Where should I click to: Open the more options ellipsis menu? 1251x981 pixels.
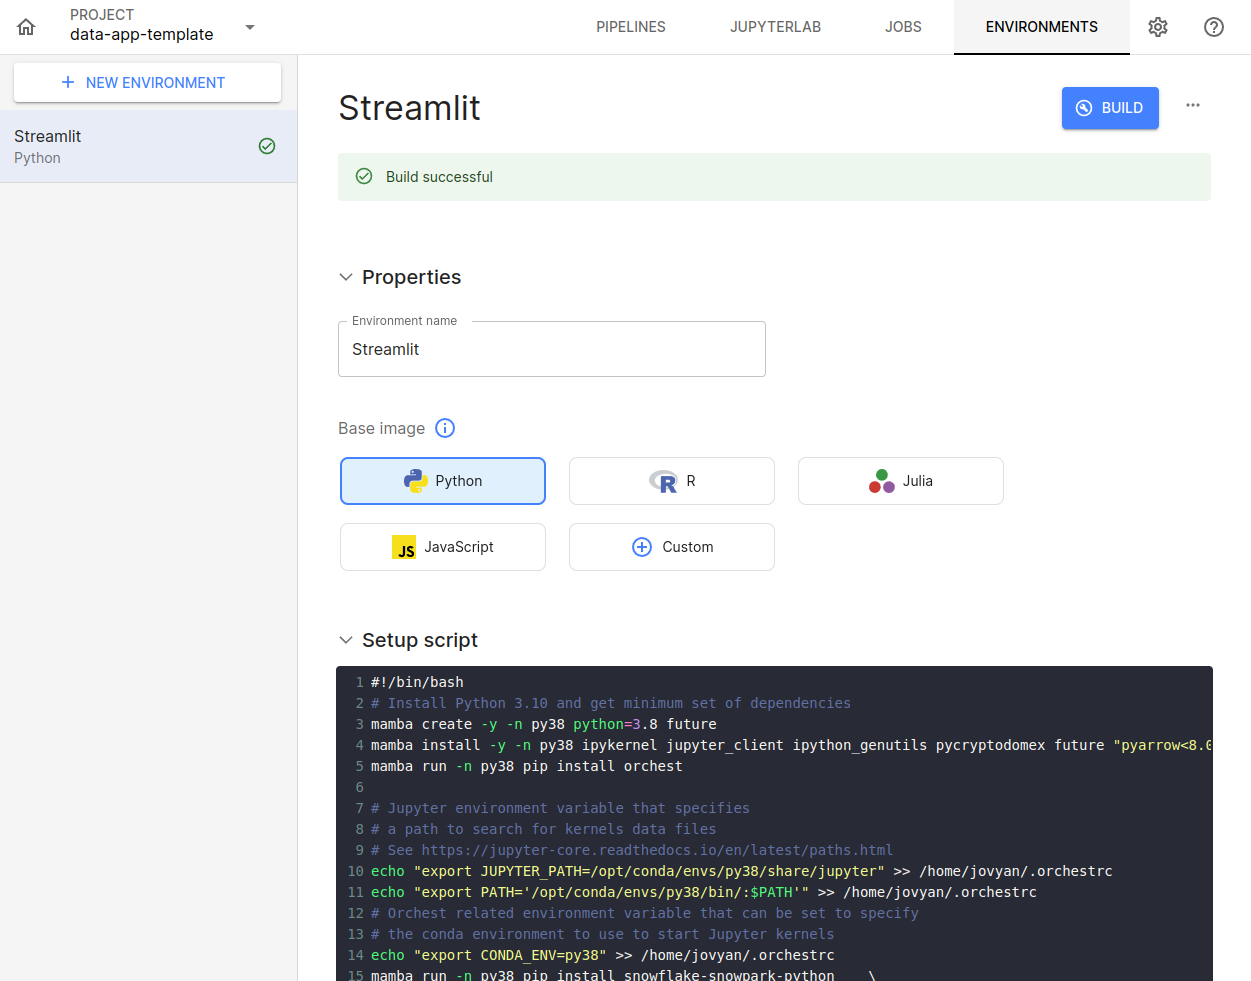pos(1193,105)
